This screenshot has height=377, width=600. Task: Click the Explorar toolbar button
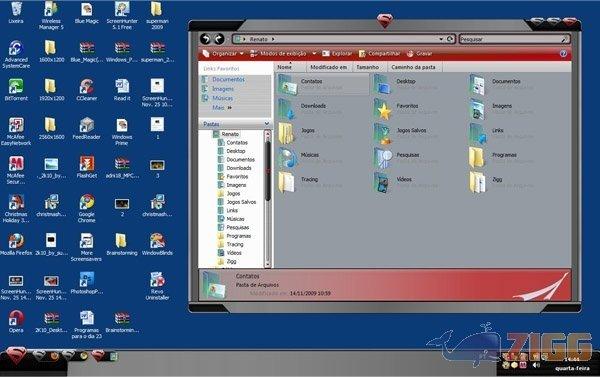pos(337,54)
